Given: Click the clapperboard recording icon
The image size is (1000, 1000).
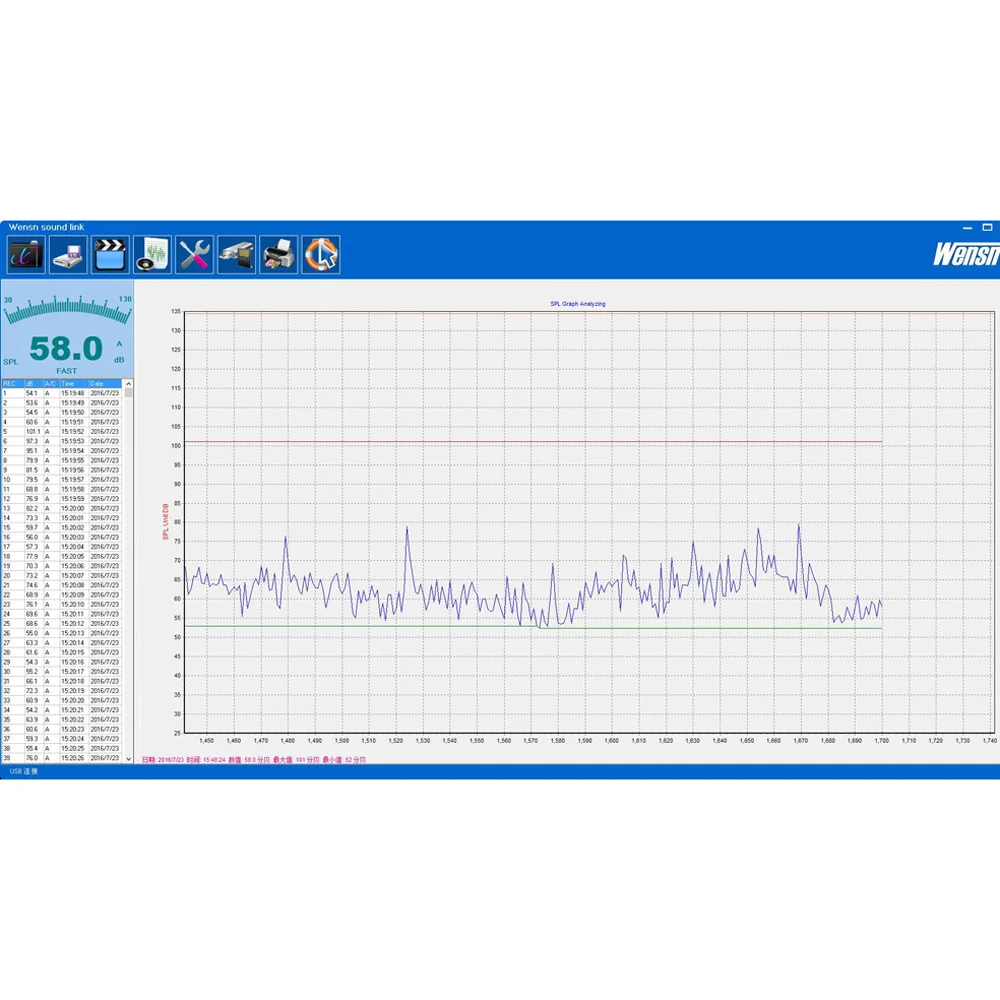Looking at the screenshot, I should click(110, 254).
